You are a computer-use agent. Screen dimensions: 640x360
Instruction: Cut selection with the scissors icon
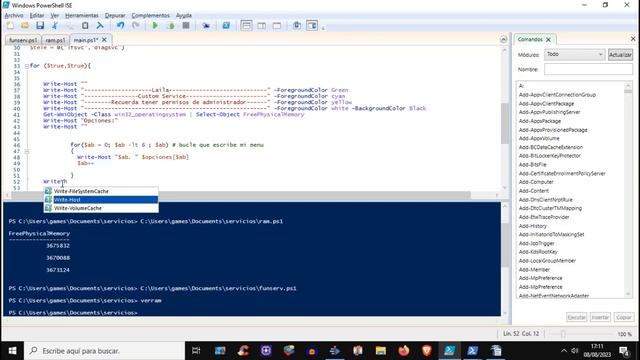pyautogui.click(x=55, y=26)
